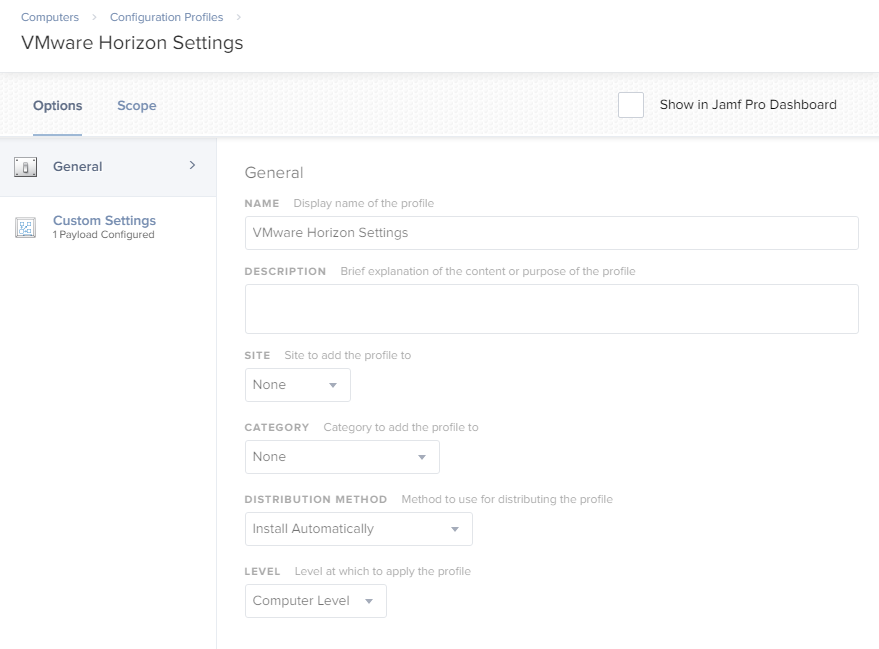Go to Configuration Profiles breadcrumb
This screenshot has width=879, height=649.
(166, 17)
